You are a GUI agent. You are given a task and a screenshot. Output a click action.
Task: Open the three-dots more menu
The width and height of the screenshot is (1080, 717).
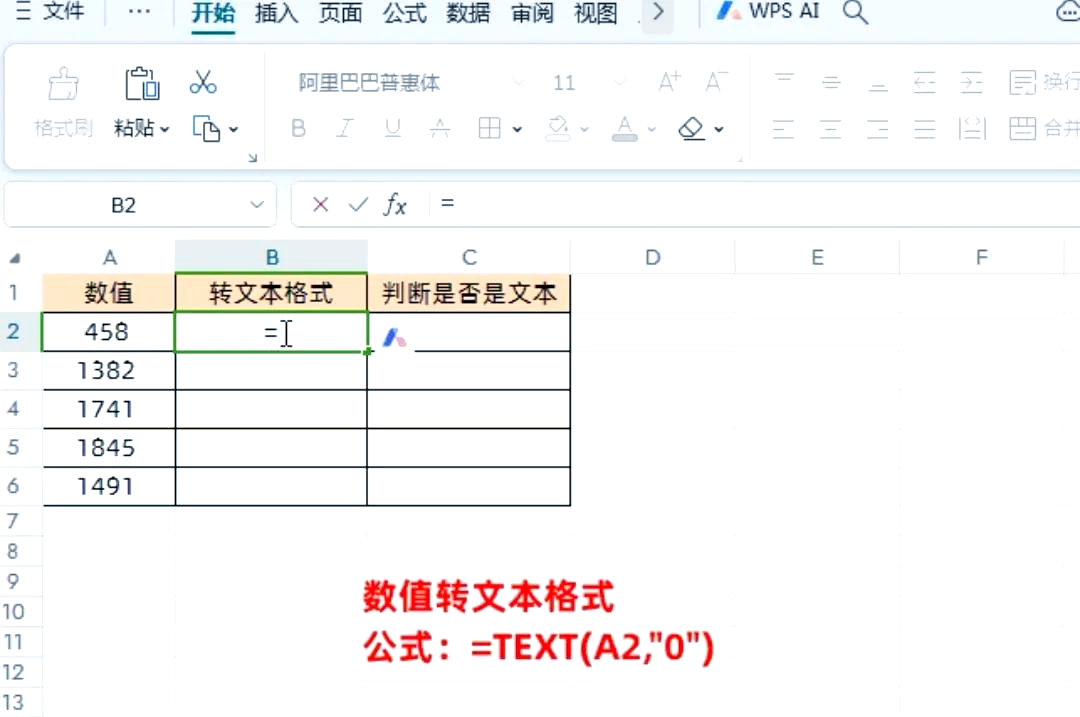click(138, 12)
